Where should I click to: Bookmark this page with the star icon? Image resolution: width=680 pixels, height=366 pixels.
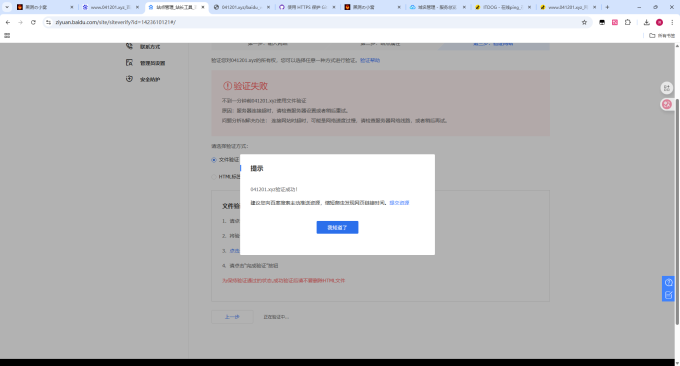(x=584, y=22)
